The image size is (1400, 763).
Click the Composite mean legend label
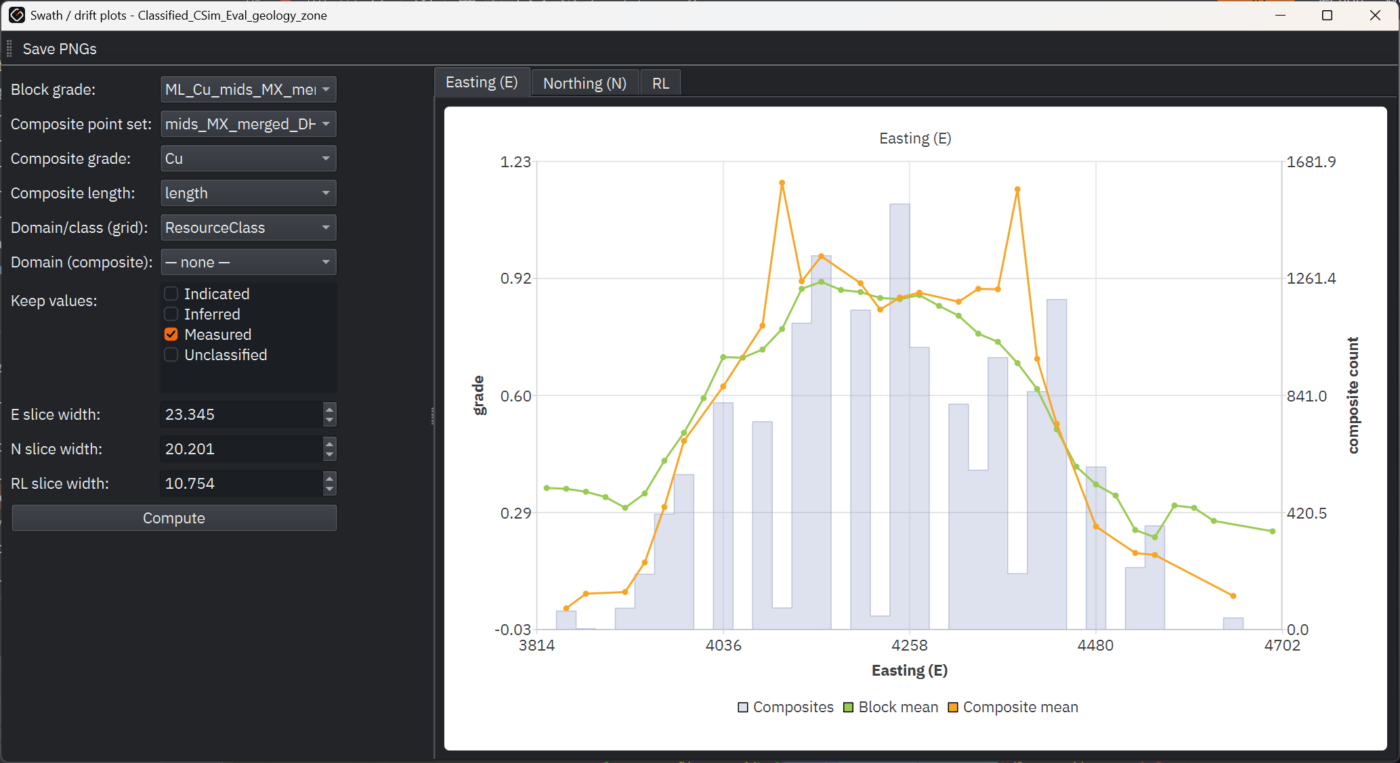tap(1021, 708)
